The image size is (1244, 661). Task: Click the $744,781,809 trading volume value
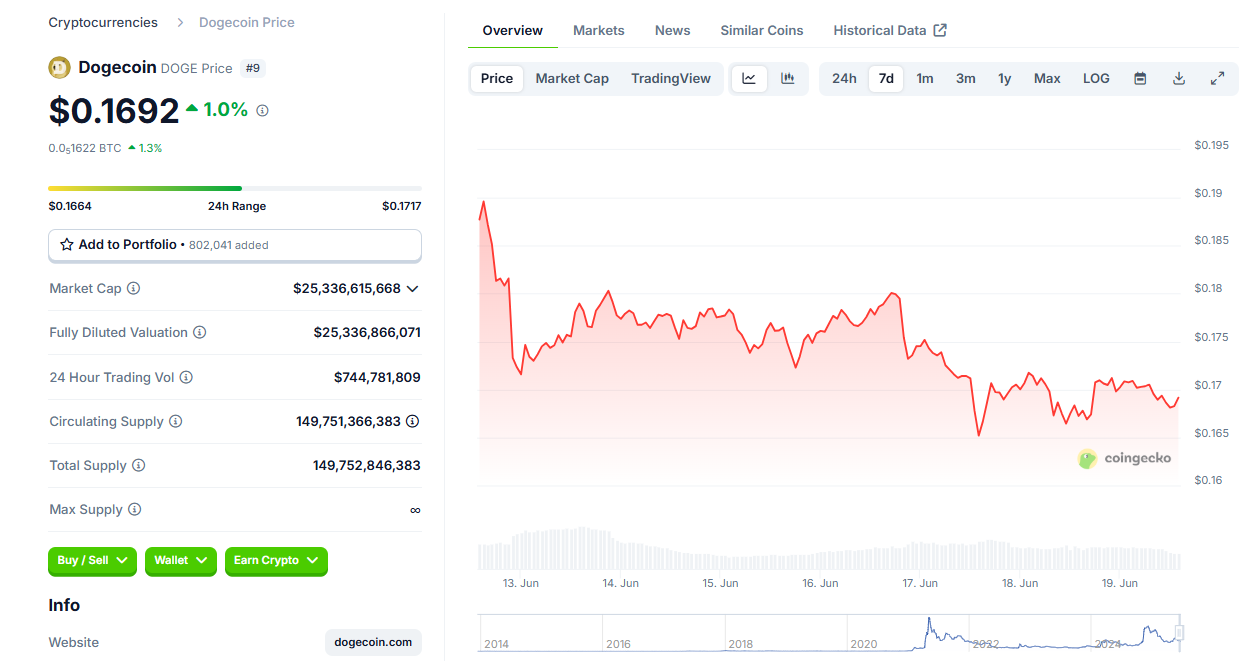tap(377, 377)
